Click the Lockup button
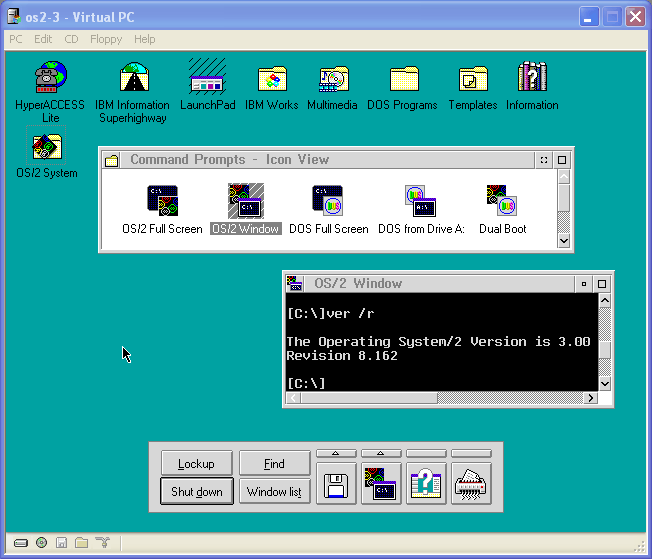The image size is (652, 559). [x=196, y=463]
